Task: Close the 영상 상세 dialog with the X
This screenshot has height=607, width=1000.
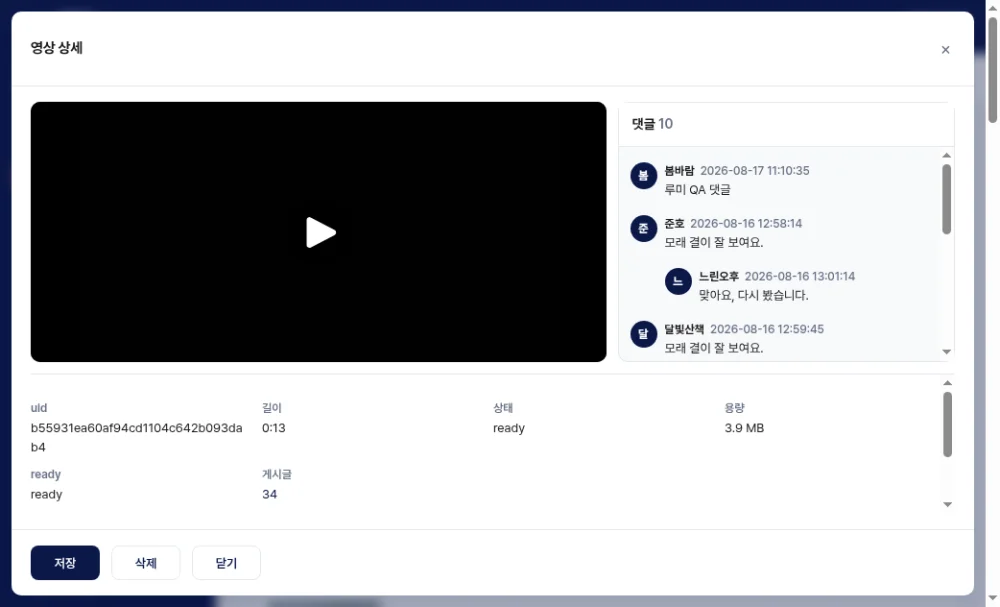Action: coord(945,50)
